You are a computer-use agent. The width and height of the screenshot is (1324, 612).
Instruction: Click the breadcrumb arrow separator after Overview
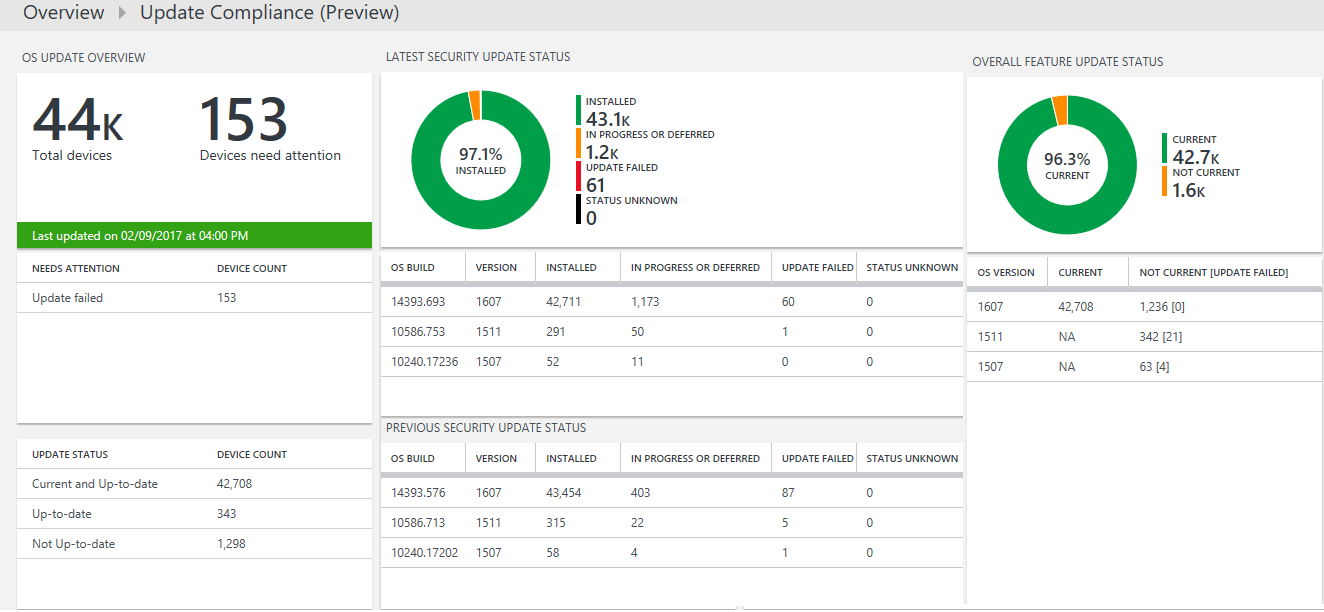pyautogui.click(x=122, y=13)
